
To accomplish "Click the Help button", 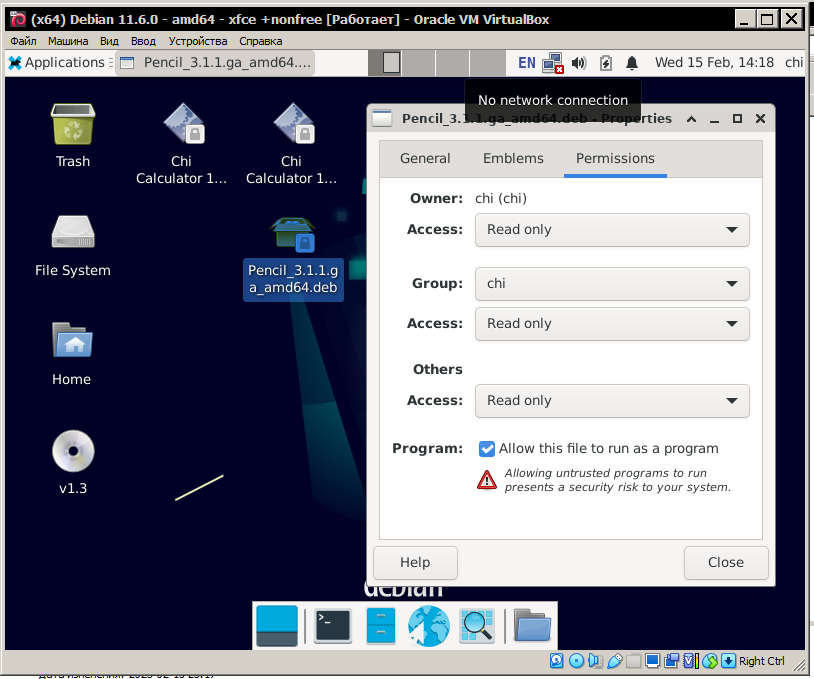I will 415,563.
